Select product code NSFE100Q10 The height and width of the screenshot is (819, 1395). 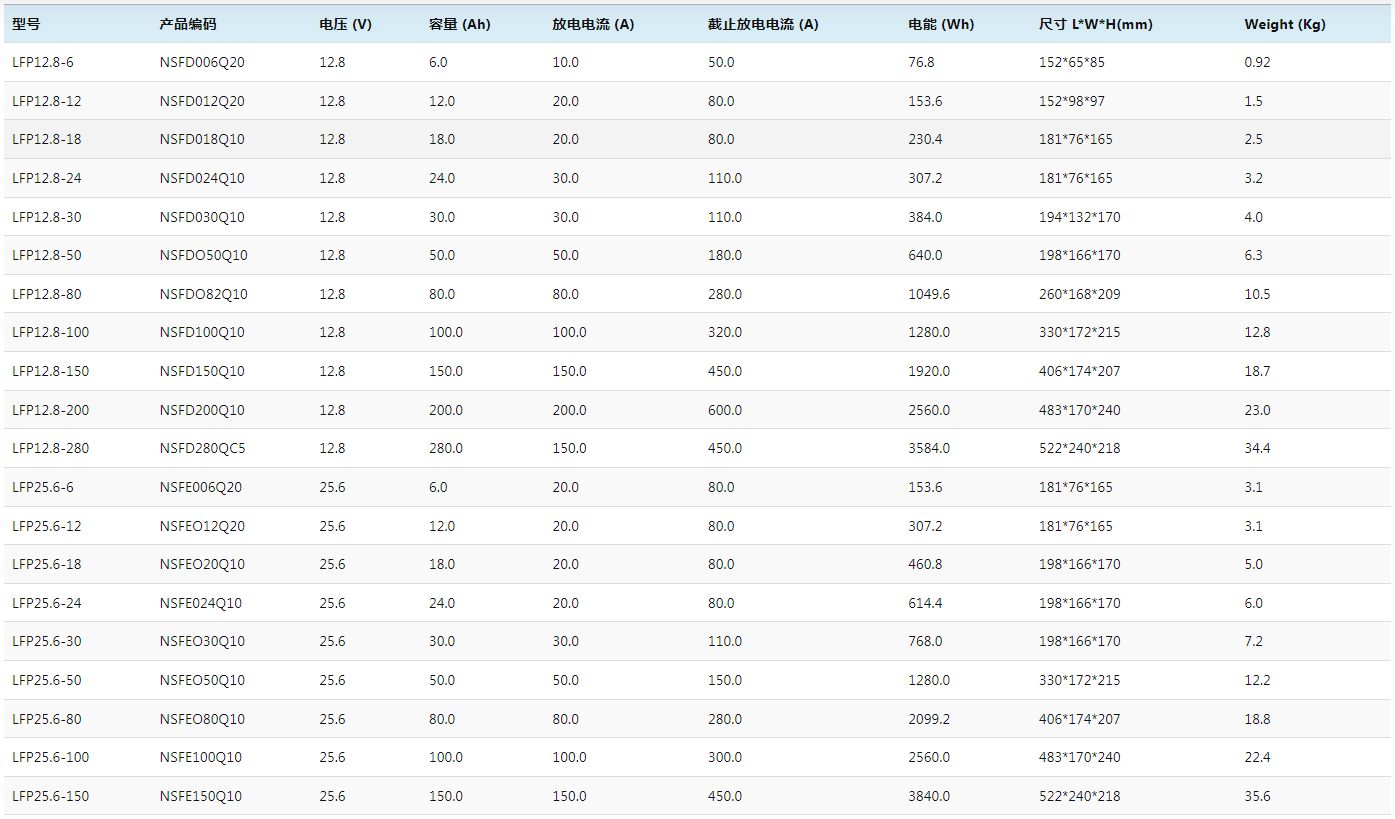point(201,757)
